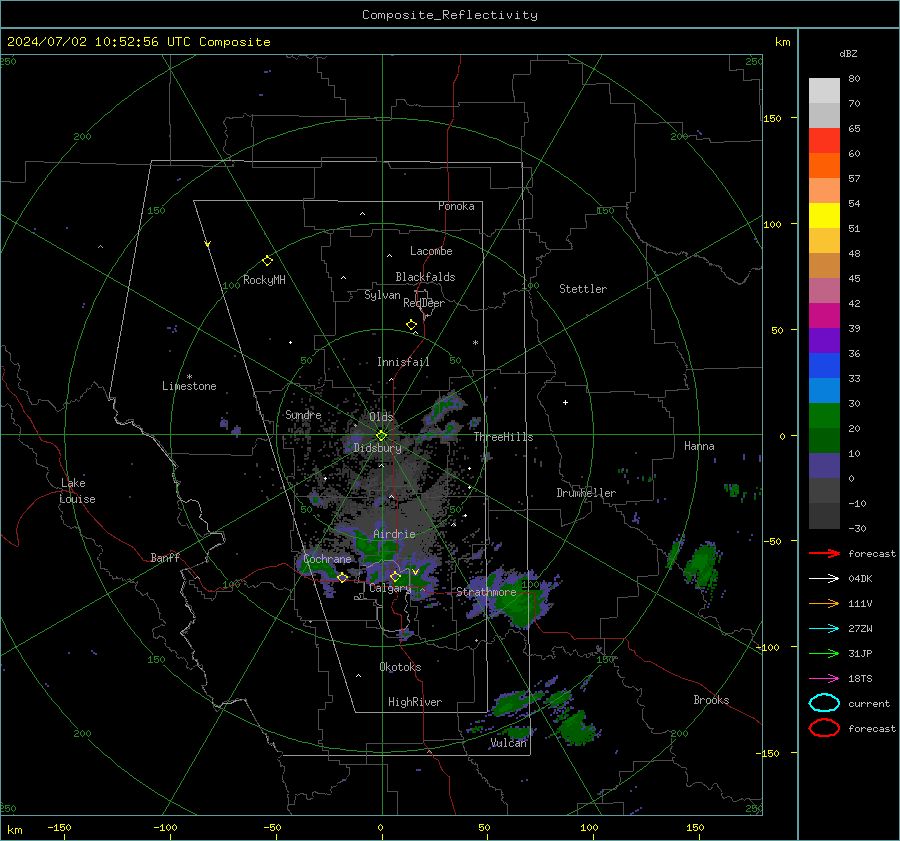This screenshot has width=900, height=841.
Task: Click the ThreeHills city label
Action: pos(503,437)
